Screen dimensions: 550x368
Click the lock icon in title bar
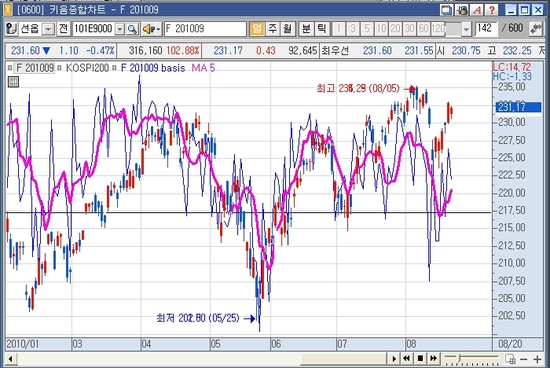coord(462,10)
